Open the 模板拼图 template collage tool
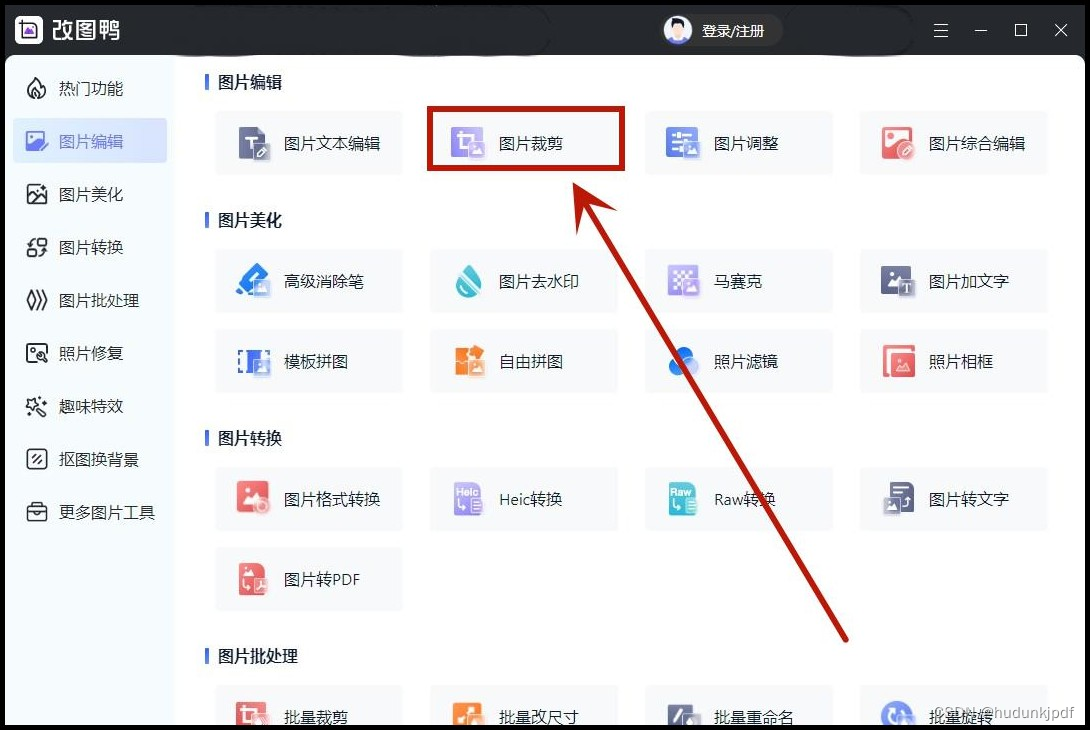Screen dimensions: 1090x730 [x=308, y=361]
